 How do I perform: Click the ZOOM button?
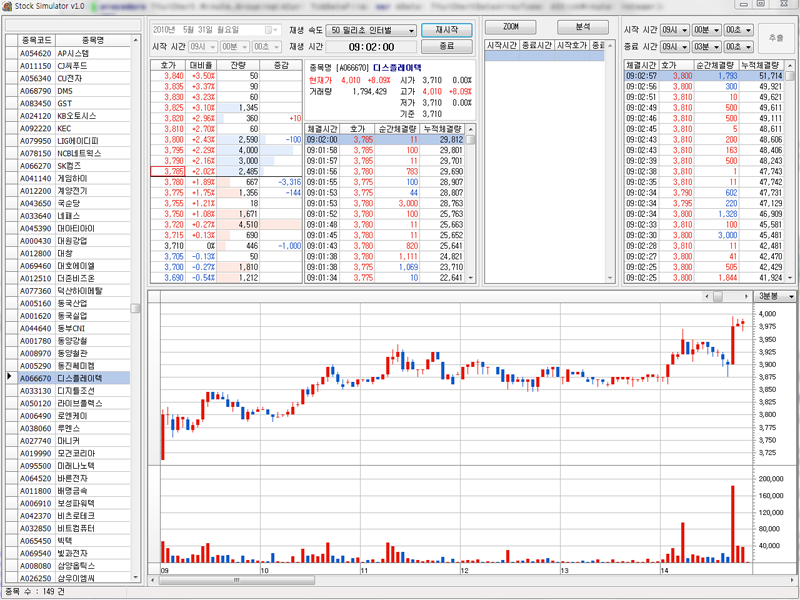click(x=510, y=26)
